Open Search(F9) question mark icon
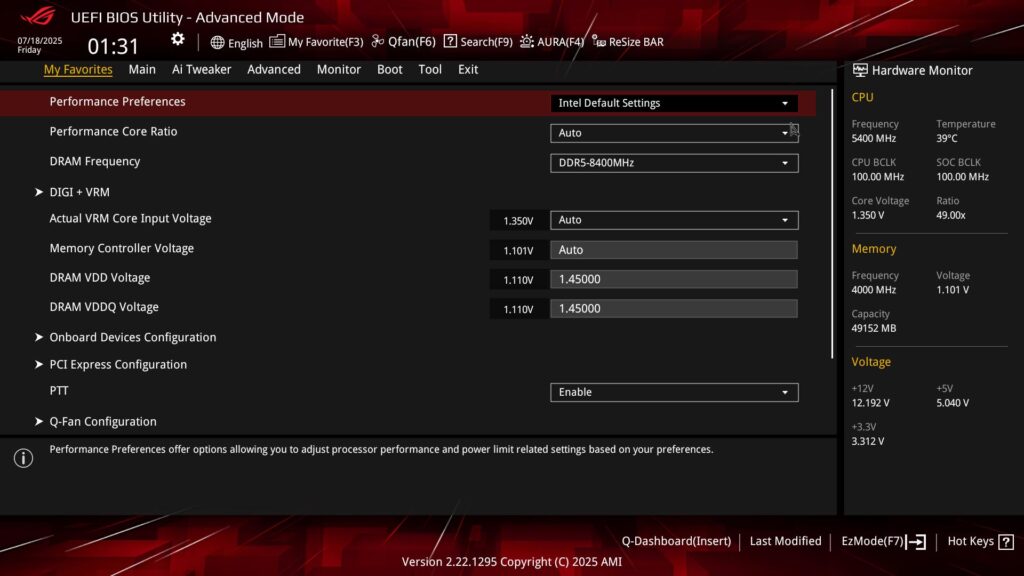Viewport: 1024px width, 576px height. [x=450, y=41]
